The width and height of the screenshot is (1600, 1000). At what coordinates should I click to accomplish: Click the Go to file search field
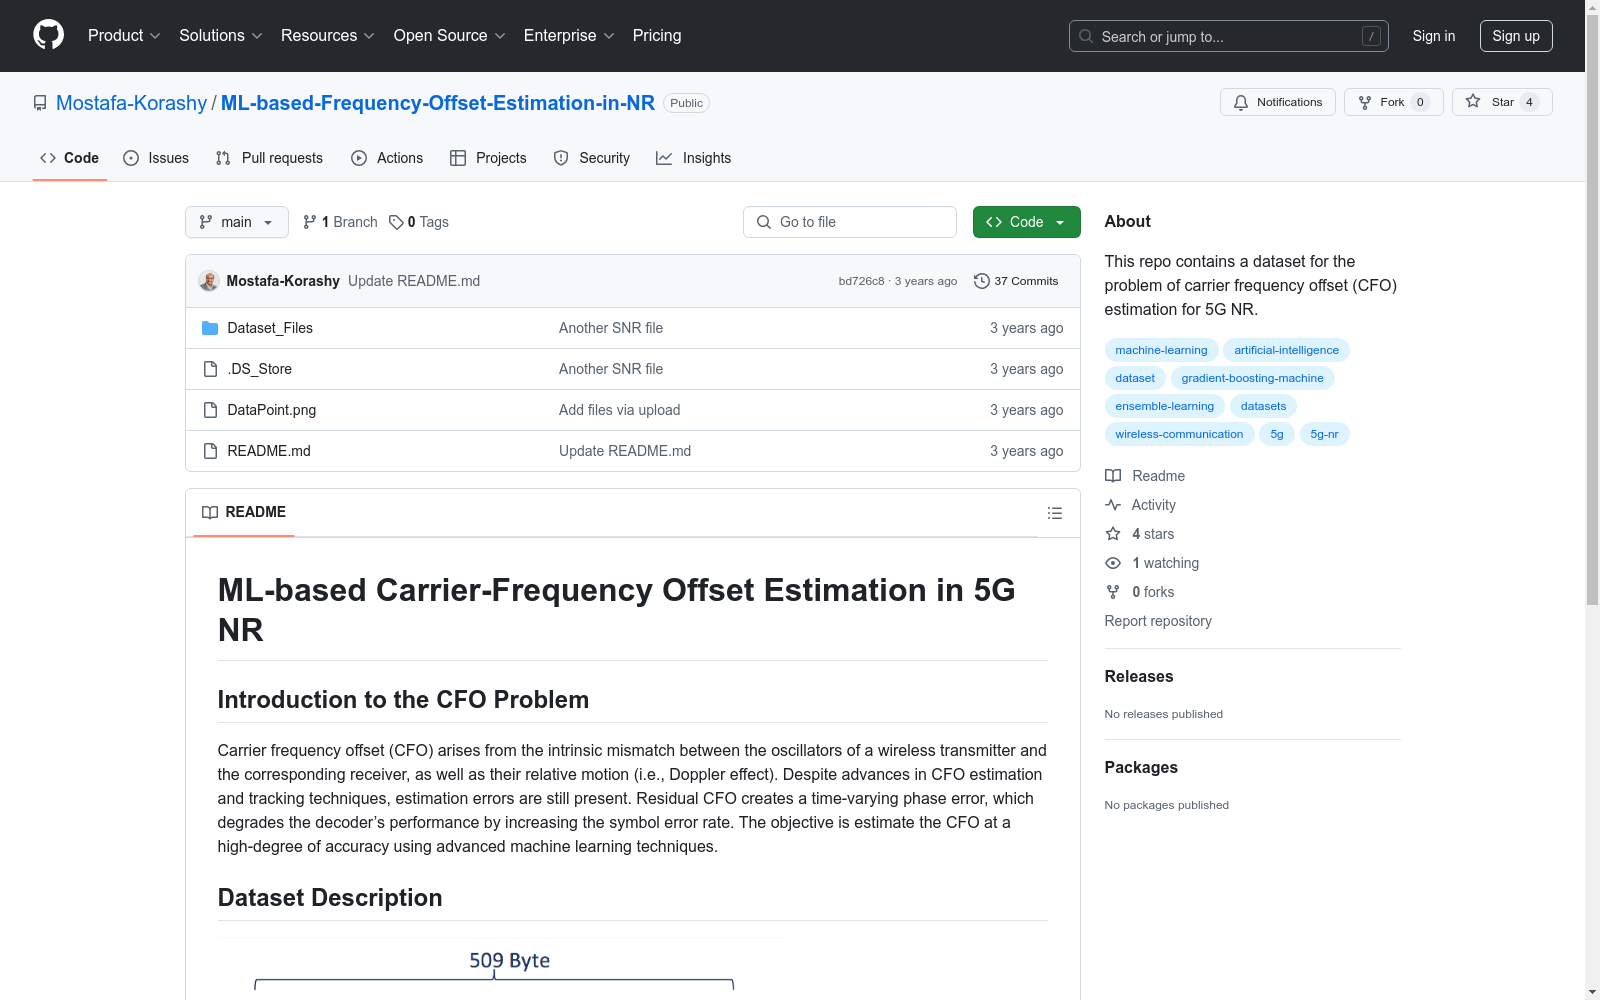850,222
